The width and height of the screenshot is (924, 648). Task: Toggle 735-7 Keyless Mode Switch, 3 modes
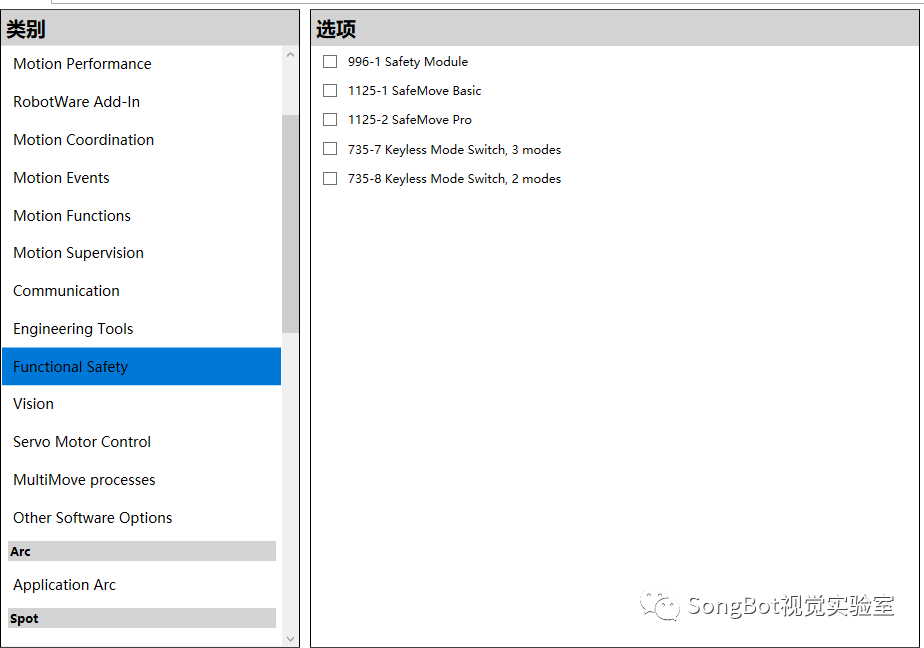pyautogui.click(x=330, y=148)
